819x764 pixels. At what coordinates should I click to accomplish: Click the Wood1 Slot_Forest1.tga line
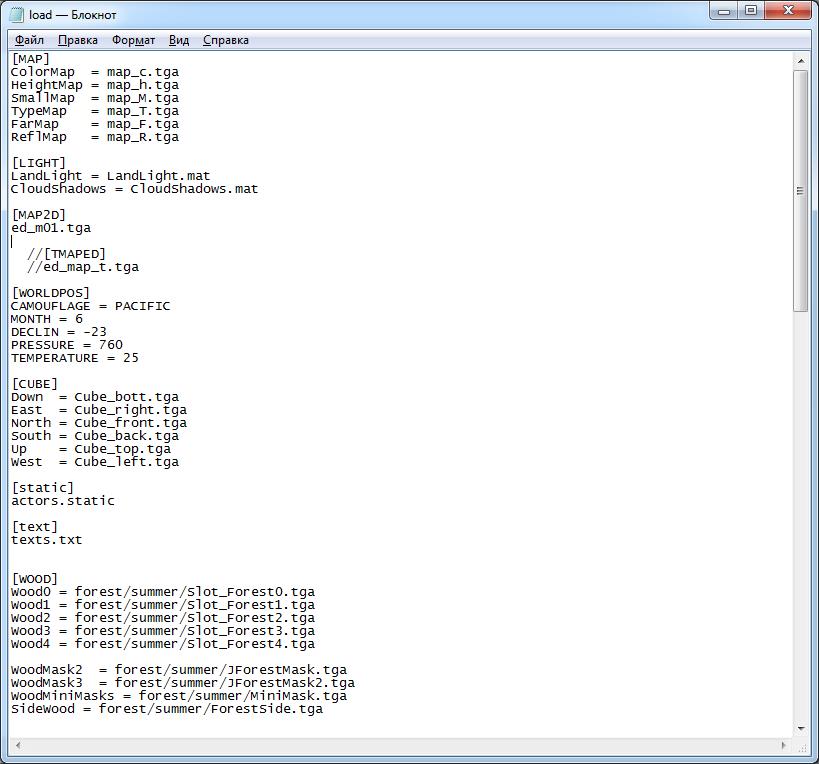(163, 605)
